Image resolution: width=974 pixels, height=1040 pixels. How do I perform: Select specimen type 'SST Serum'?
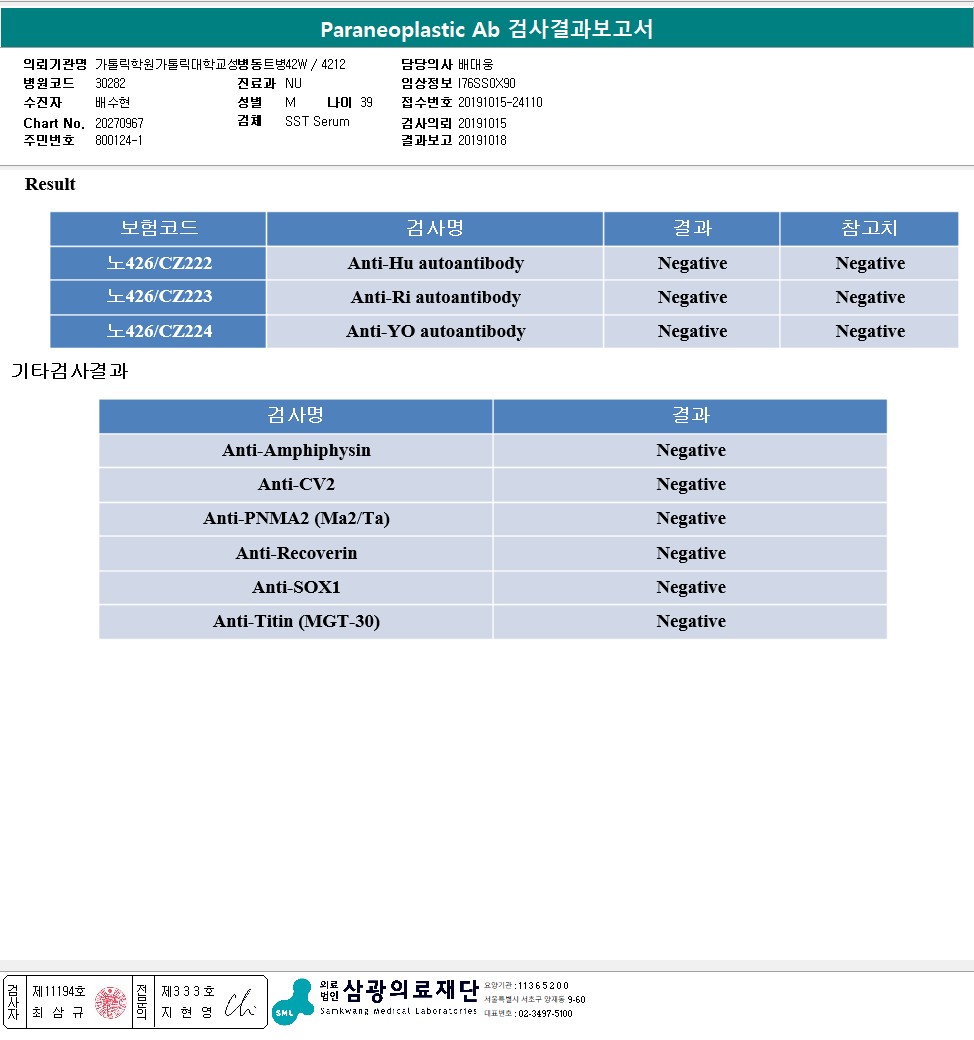317,121
